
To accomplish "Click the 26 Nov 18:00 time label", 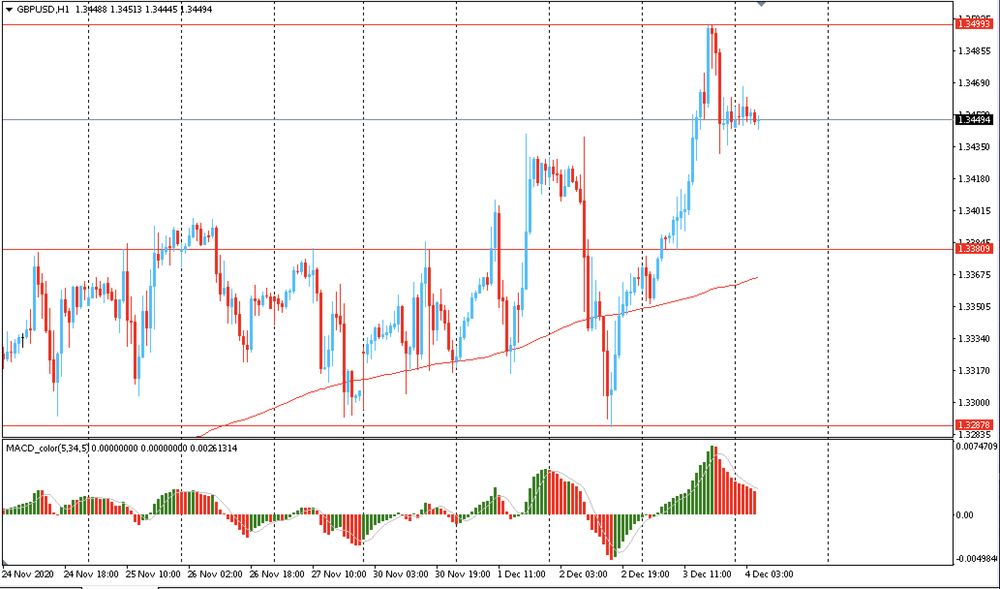I will pyautogui.click(x=276, y=573).
